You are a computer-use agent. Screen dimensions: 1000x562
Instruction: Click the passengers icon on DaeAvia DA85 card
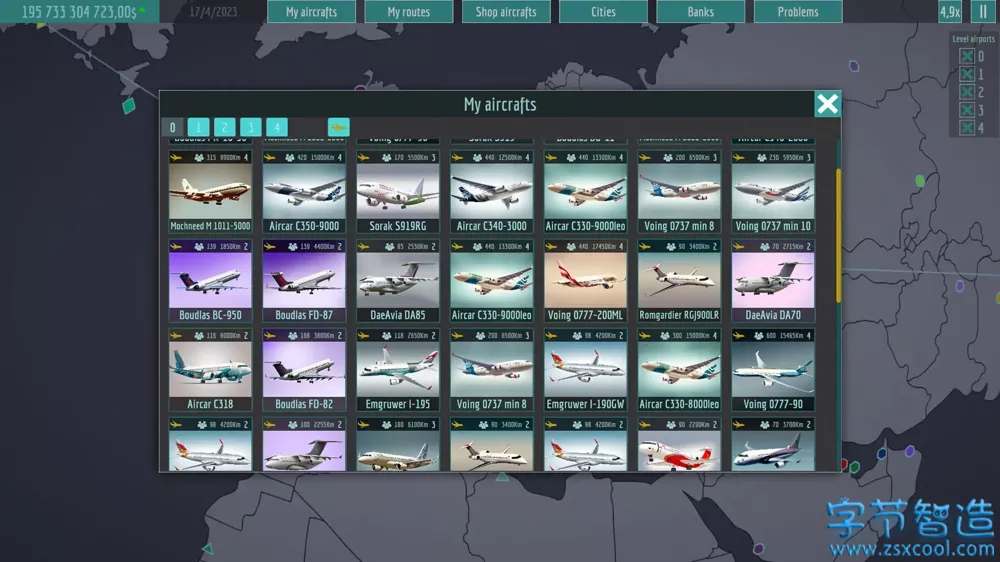[x=388, y=246]
